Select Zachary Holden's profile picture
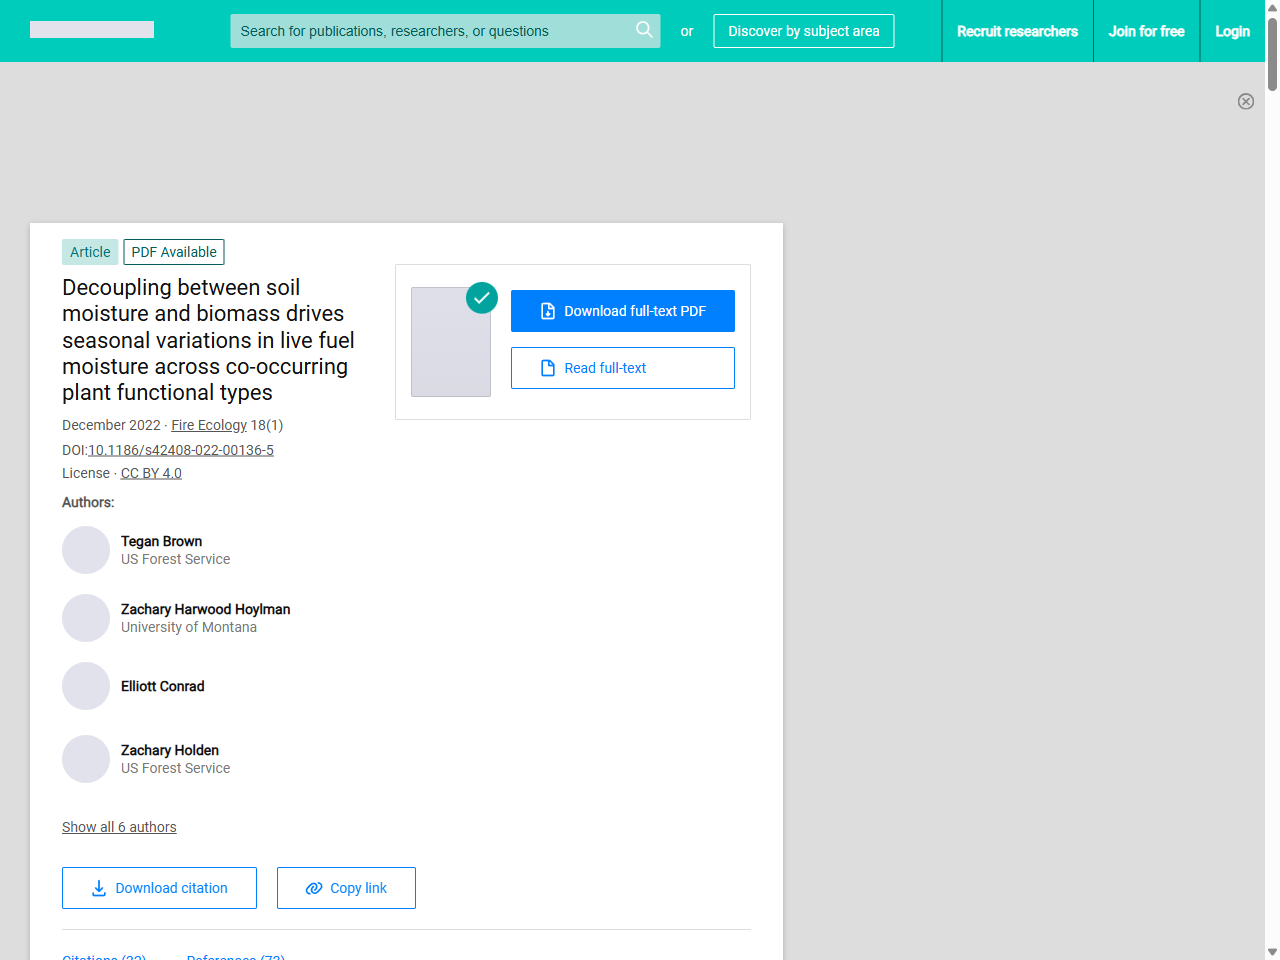Image resolution: width=1280 pixels, height=960 pixels. (x=86, y=759)
